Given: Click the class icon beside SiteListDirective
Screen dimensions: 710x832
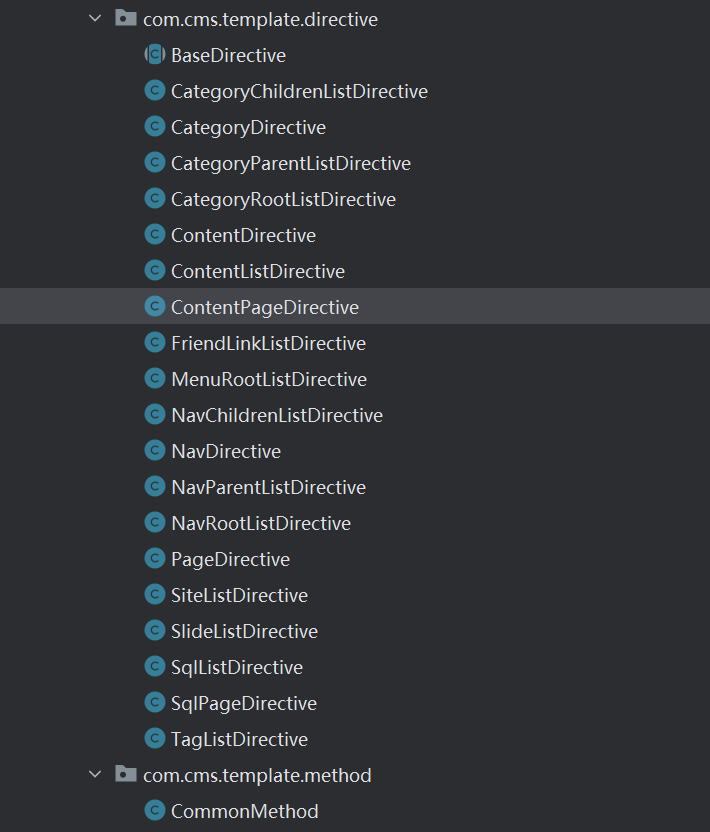Looking at the screenshot, I should tap(155, 594).
